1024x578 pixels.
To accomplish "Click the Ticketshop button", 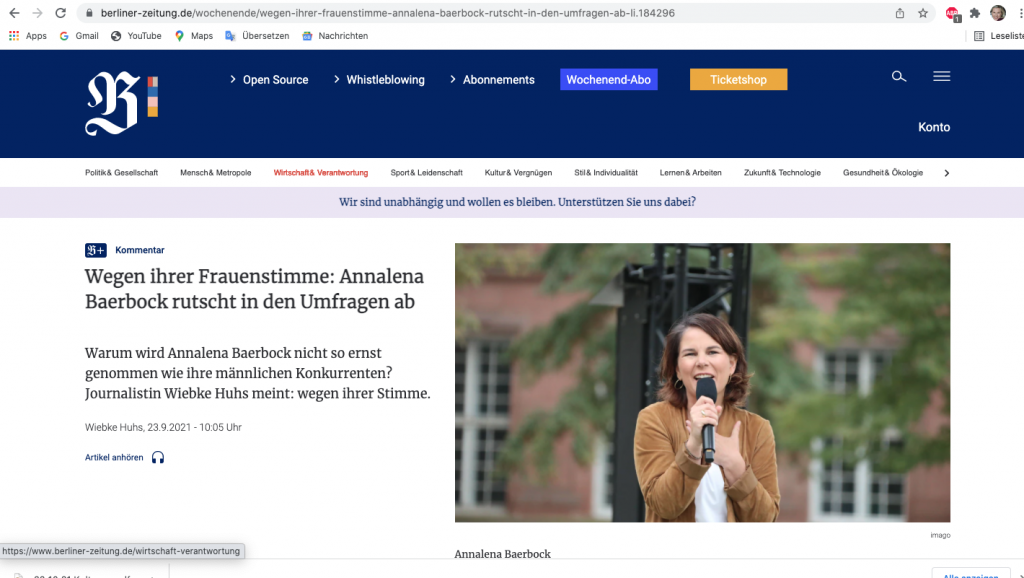I will (738, 80).
